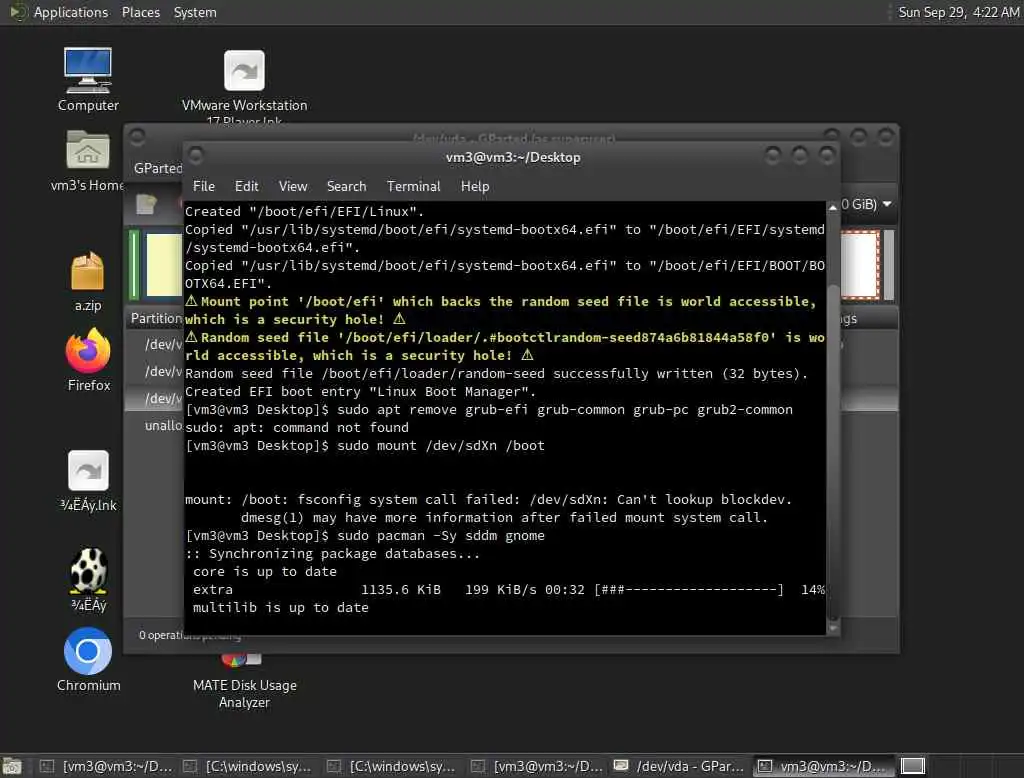The width and height of the screenshot is (1024, 778).
Task: Click the clock showing Sun Sep 29
Action: 958,12
